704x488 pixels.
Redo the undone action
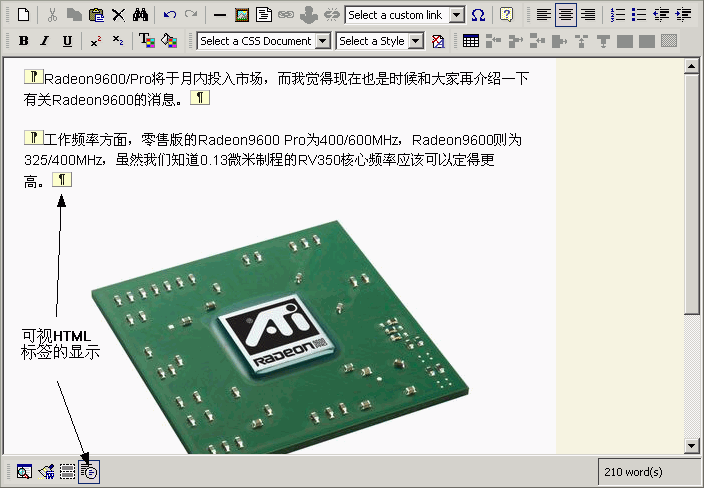(191, 15)
